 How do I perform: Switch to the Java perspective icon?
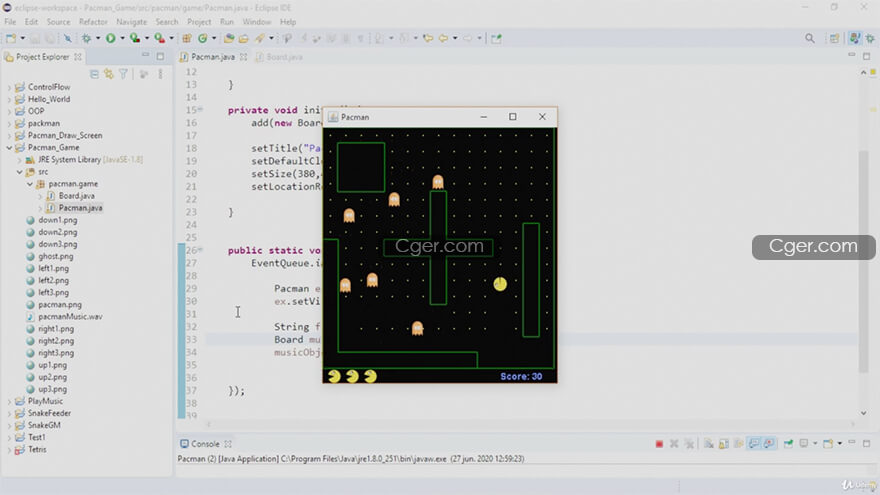tap(854, 38)
